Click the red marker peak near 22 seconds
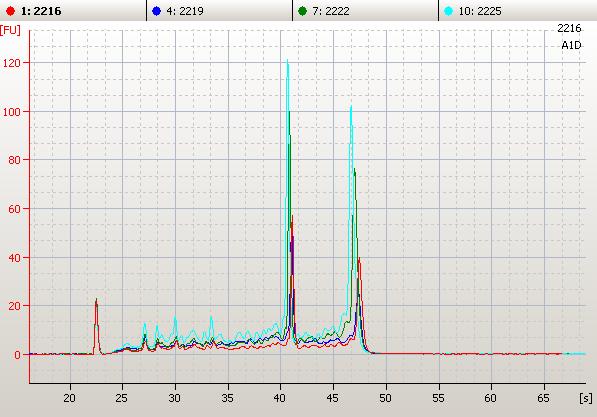 click(96, 300)
